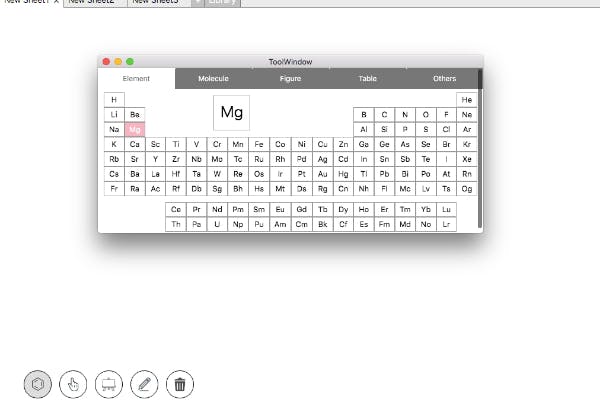Click the Library button
600x400 pixels.
point(222,3)
